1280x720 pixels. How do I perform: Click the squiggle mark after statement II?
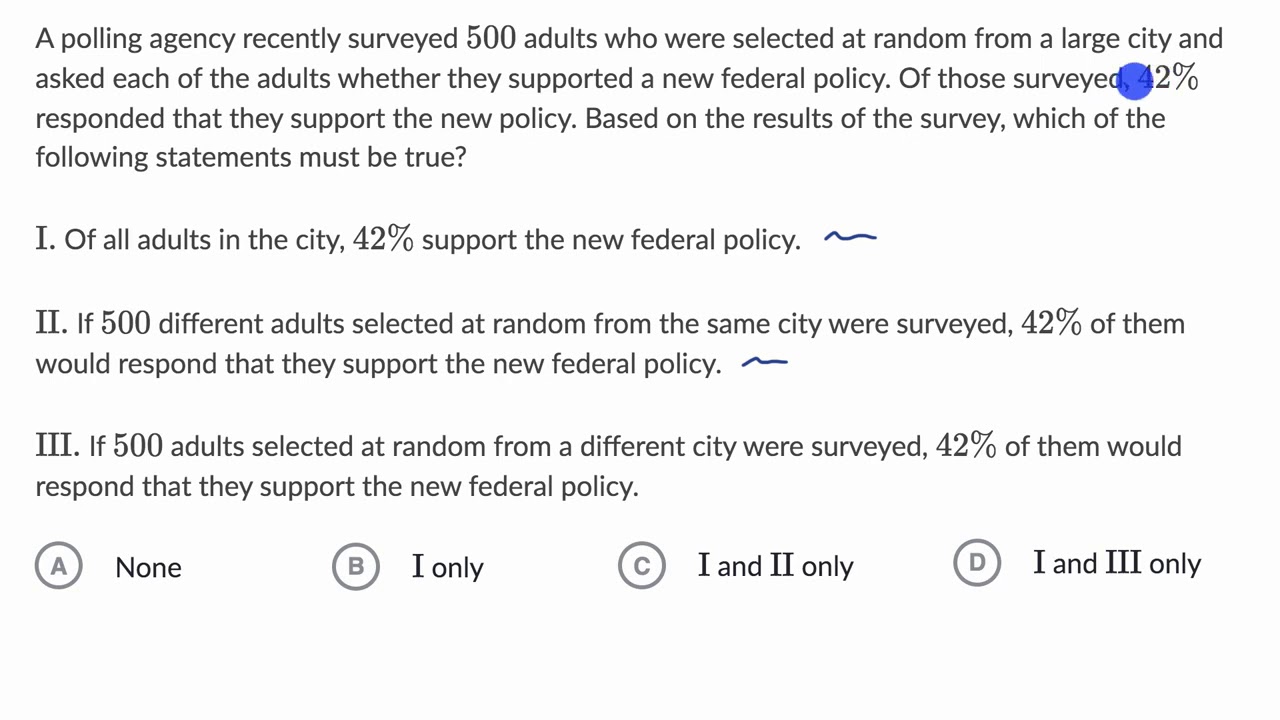(764, 362)
